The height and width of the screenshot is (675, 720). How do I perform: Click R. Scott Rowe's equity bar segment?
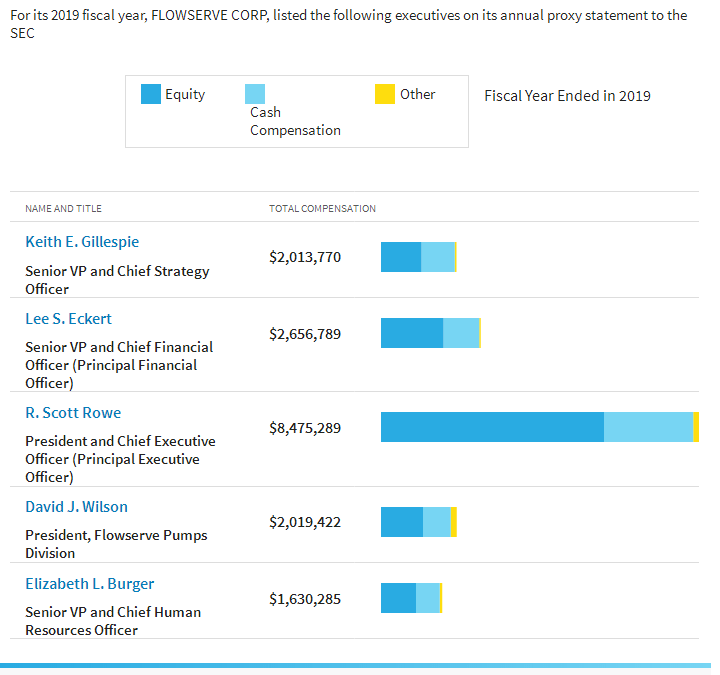[x=492, y=427]
